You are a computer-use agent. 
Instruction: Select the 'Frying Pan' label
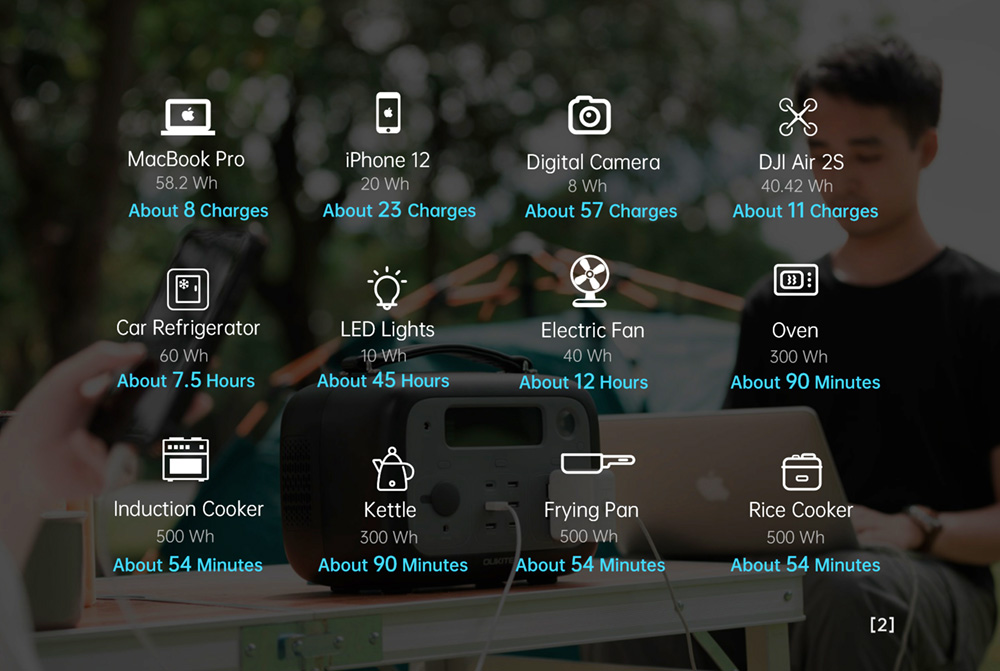tap(591, 510)
